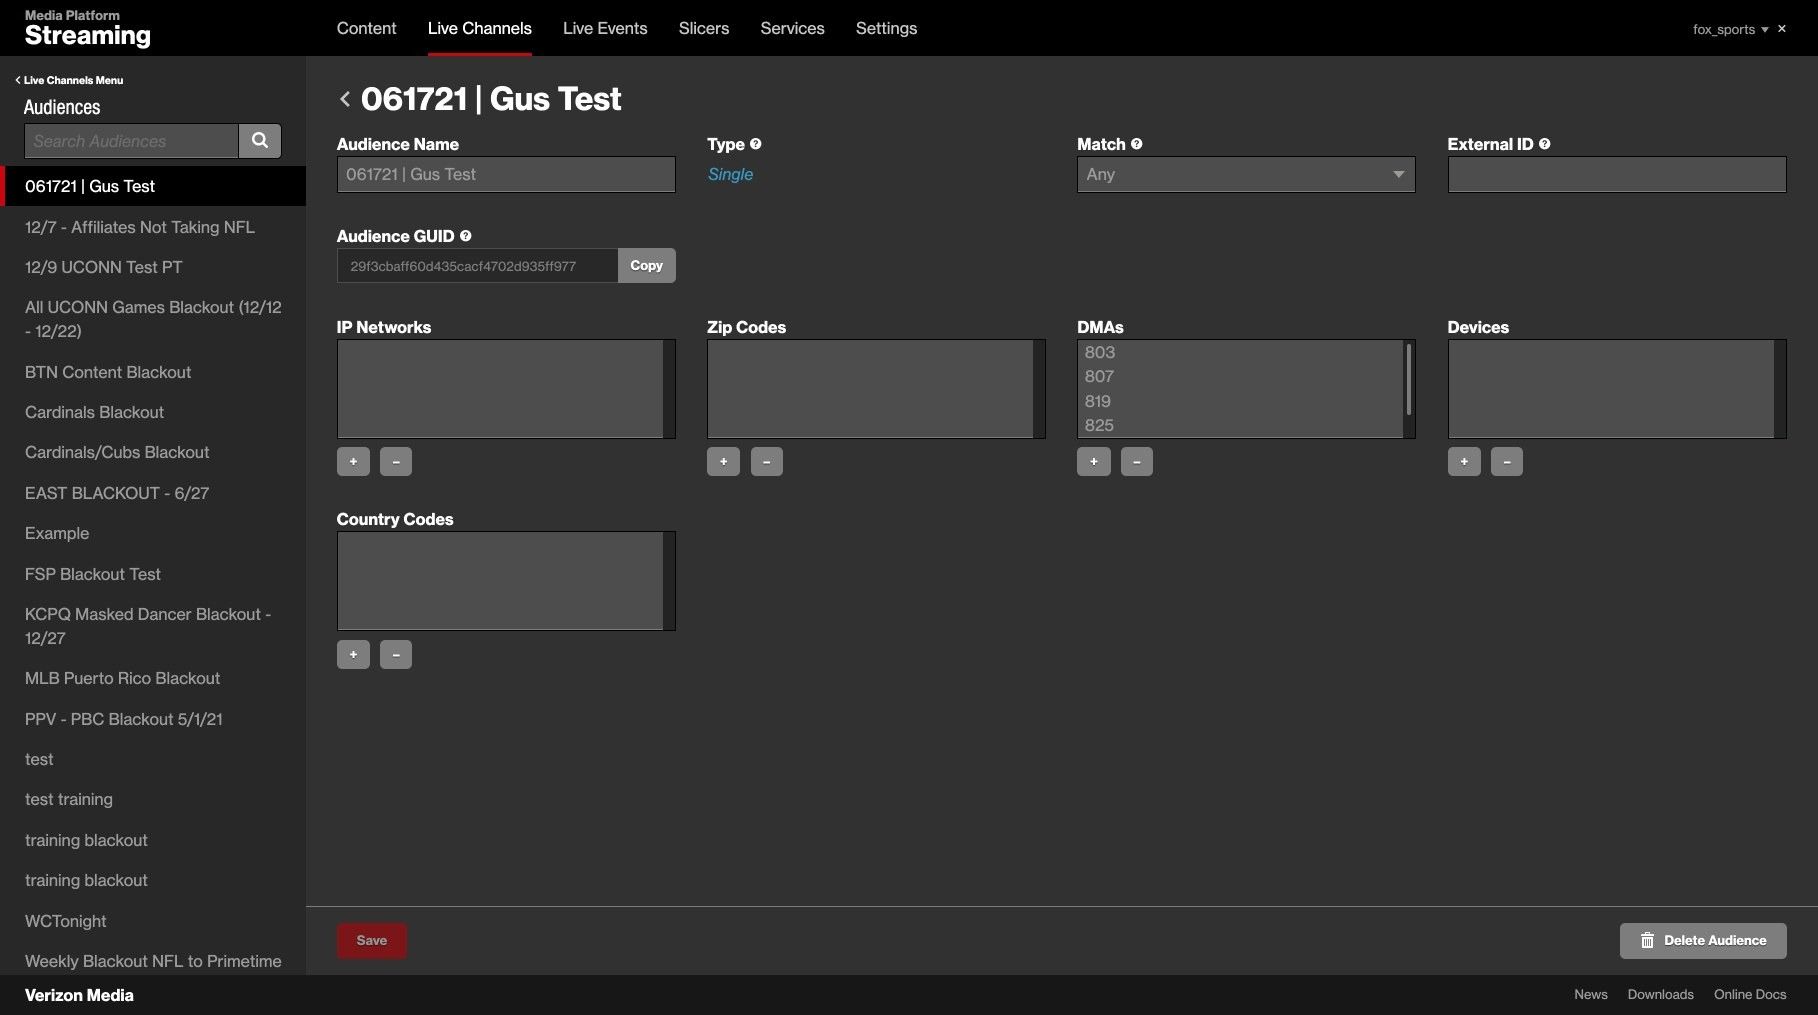Click the Delete Audience button
Image resolution: width=1818 pixels, height=1015 pixels.
(x=1703, y=941)
